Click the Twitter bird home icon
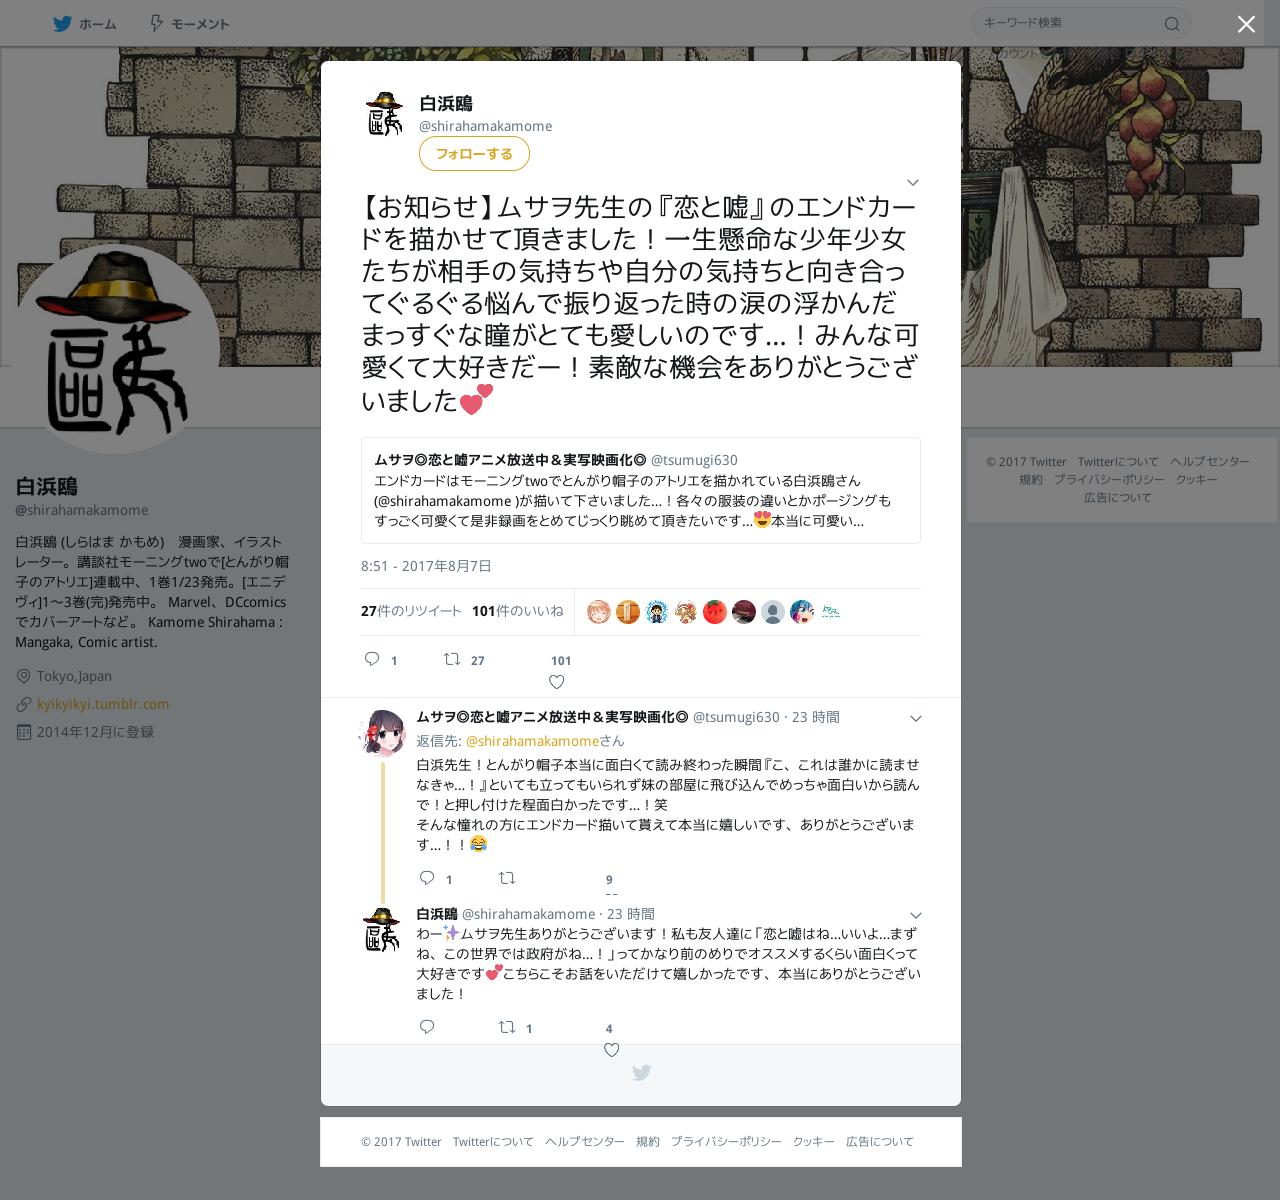 62,23
